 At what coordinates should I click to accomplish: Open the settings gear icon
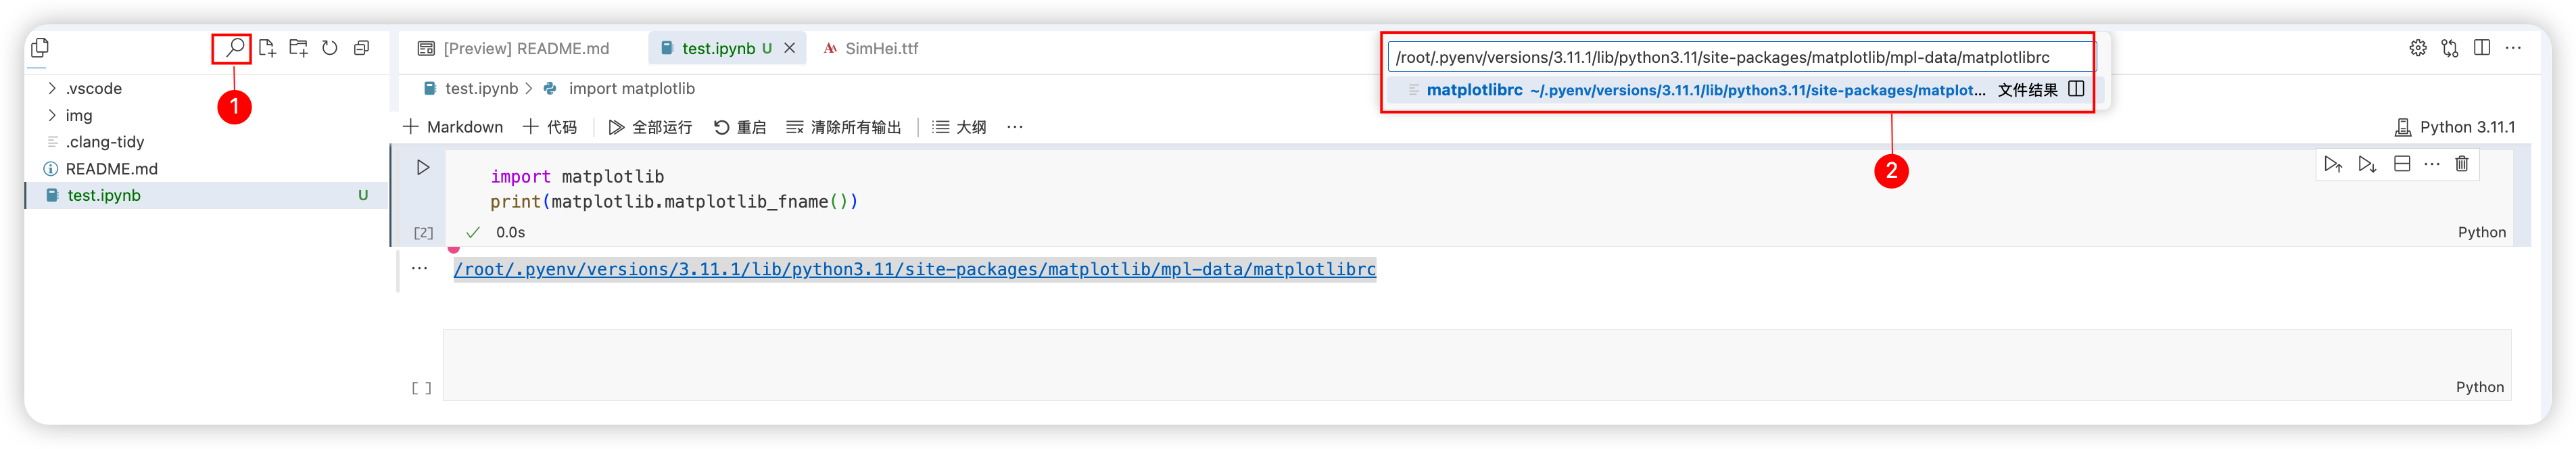pyautogui.click(x=2417, y=48)
